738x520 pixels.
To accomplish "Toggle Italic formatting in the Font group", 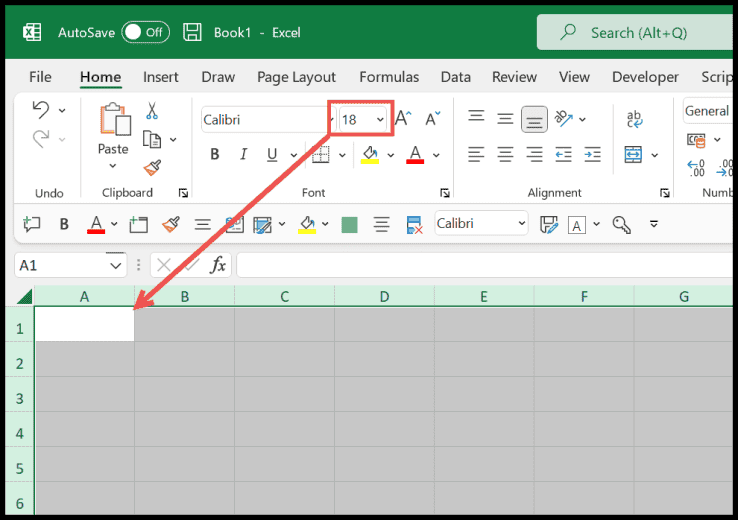I will (x=243, y=154).
